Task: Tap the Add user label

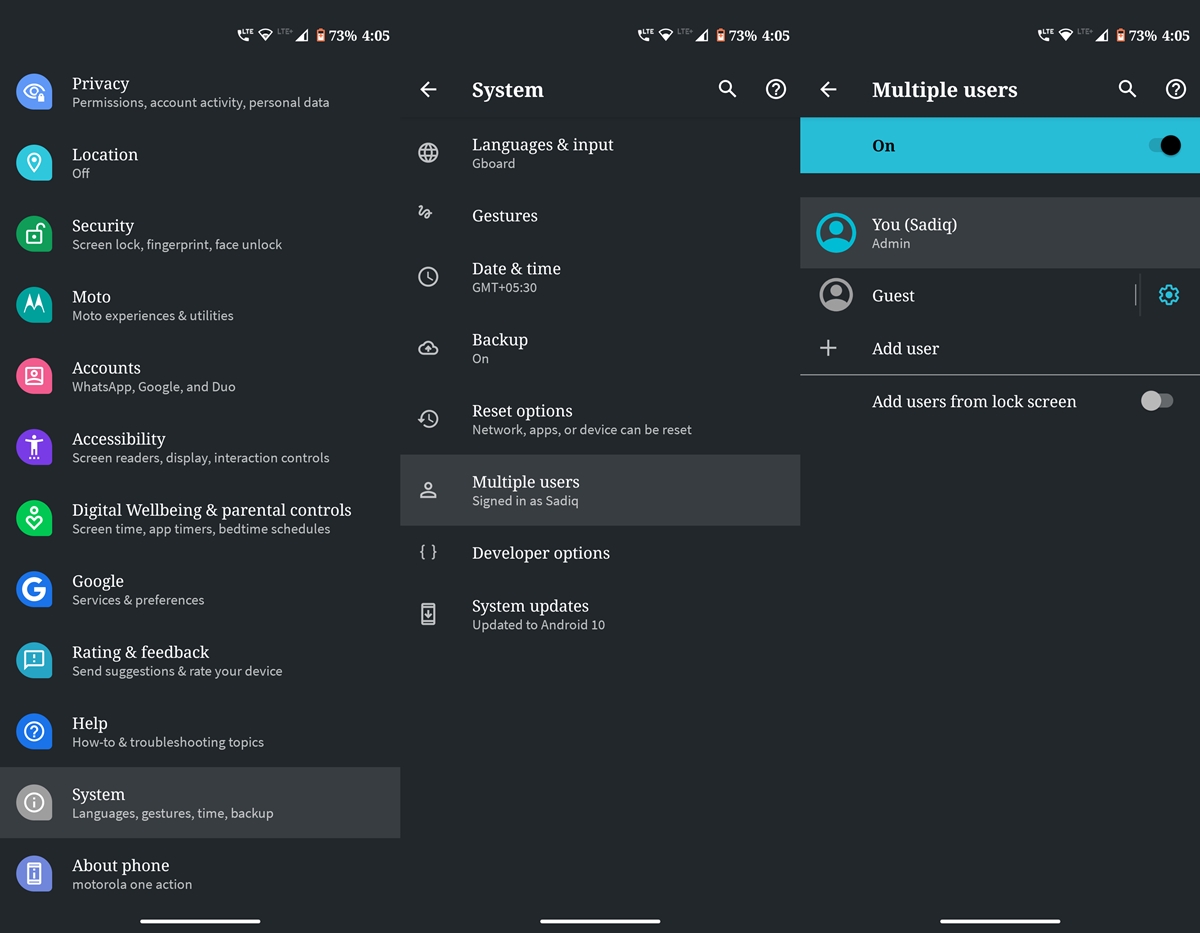Action: [x=905, y=349]
